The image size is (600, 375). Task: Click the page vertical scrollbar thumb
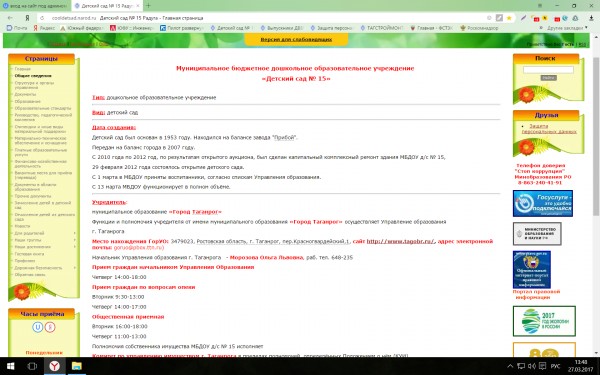[596, 136]
